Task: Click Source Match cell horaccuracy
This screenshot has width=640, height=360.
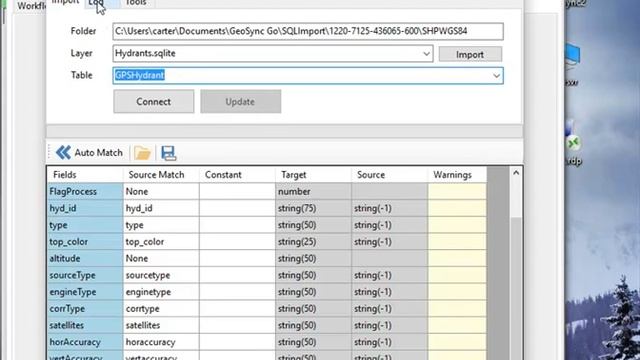Action: pos(161,342)
